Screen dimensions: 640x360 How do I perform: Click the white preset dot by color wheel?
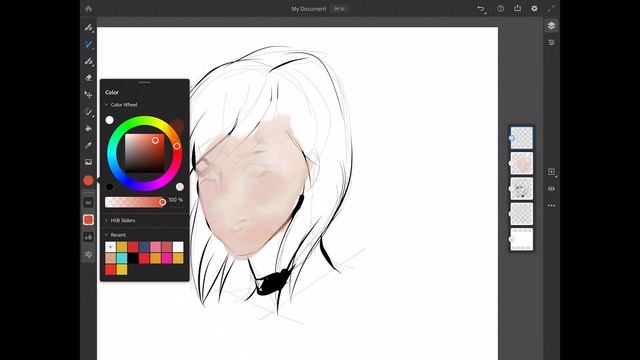click(109, 120)
